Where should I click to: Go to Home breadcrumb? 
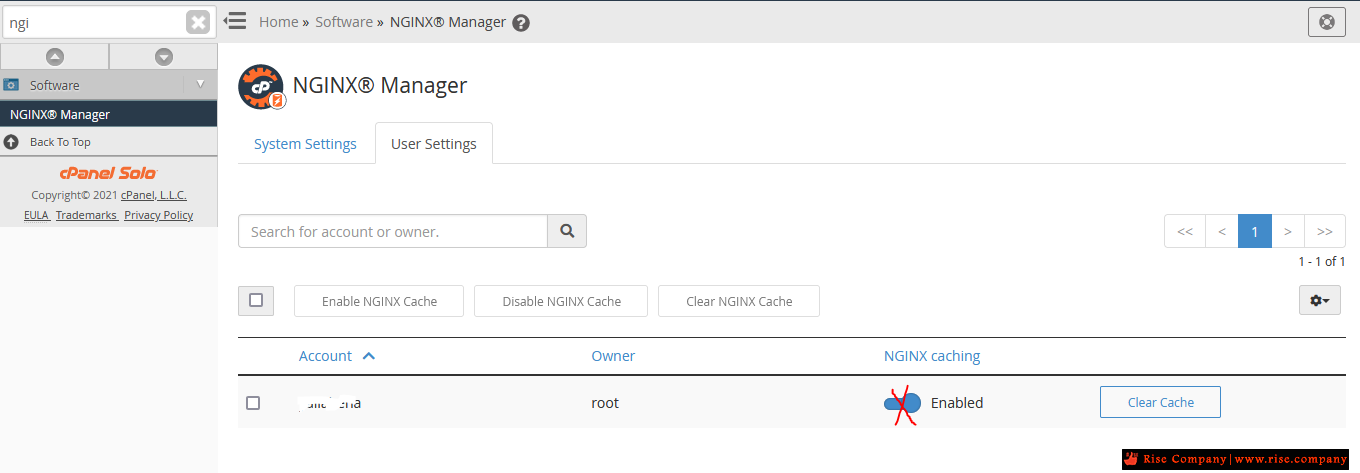click(x=279, y=22)
